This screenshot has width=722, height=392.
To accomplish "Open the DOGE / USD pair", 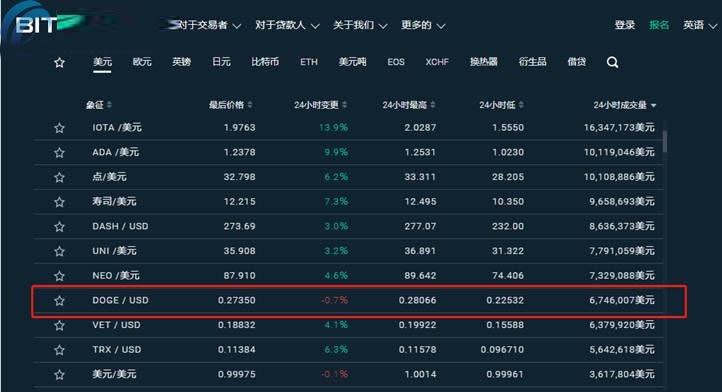I will [x=120, y=300].
